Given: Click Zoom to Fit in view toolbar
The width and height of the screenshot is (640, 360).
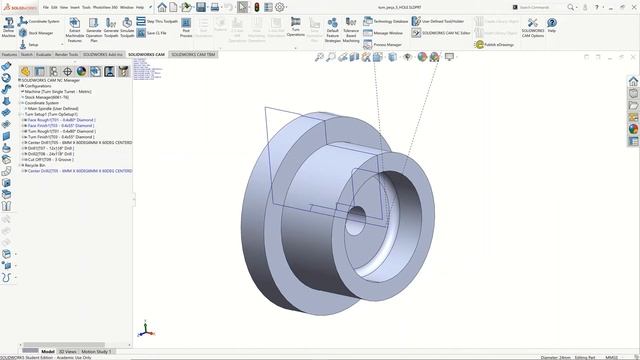Looking at the screenshot, I should (x=319, y=57).
